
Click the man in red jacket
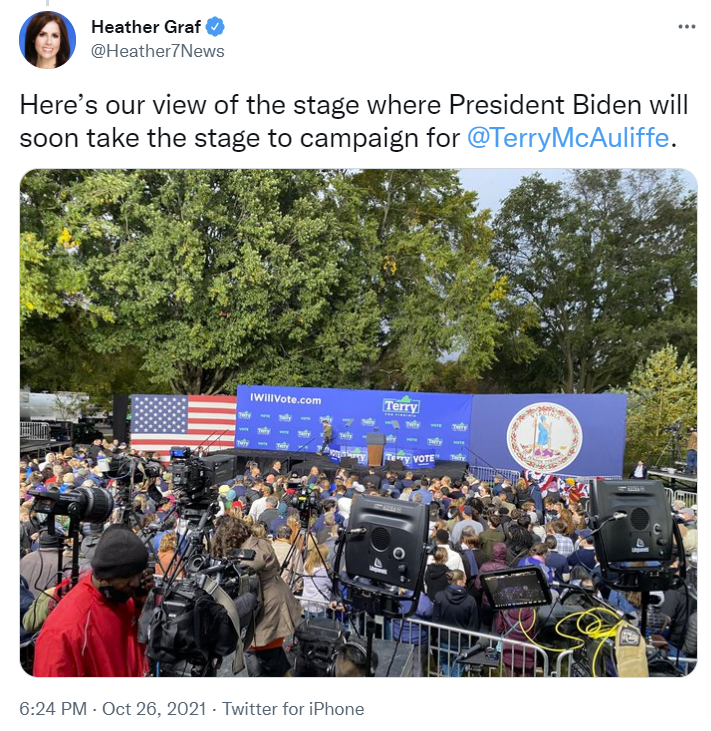pyautogui.click(x=89, y=606)
